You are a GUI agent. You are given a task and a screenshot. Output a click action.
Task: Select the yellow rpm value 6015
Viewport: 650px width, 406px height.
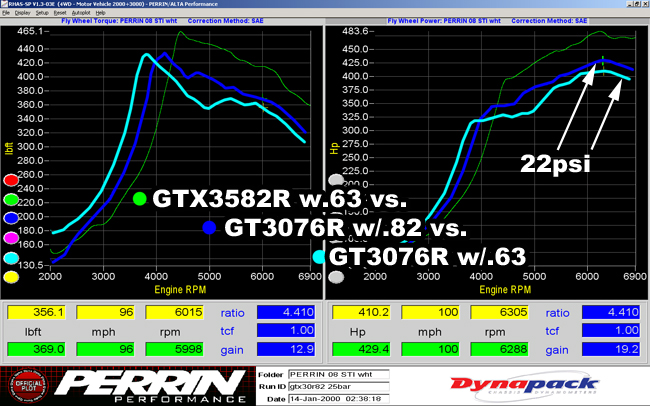[x=175, y=312]
